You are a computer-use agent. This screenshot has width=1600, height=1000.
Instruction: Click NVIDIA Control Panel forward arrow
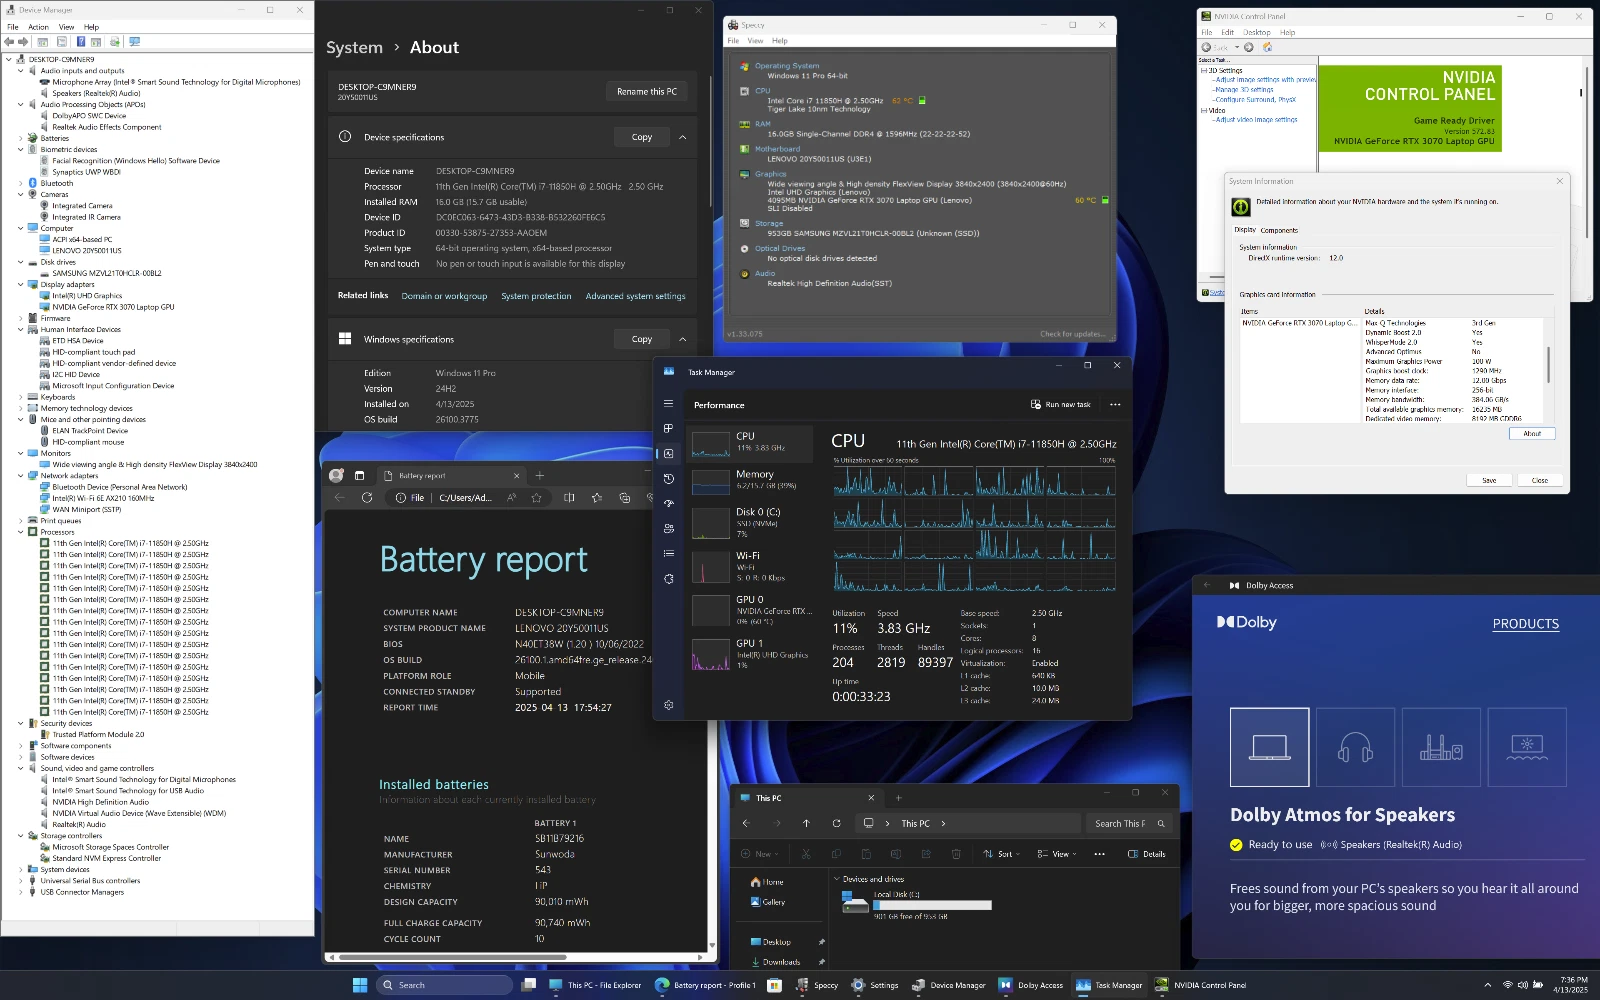[x=1248, y=47]
